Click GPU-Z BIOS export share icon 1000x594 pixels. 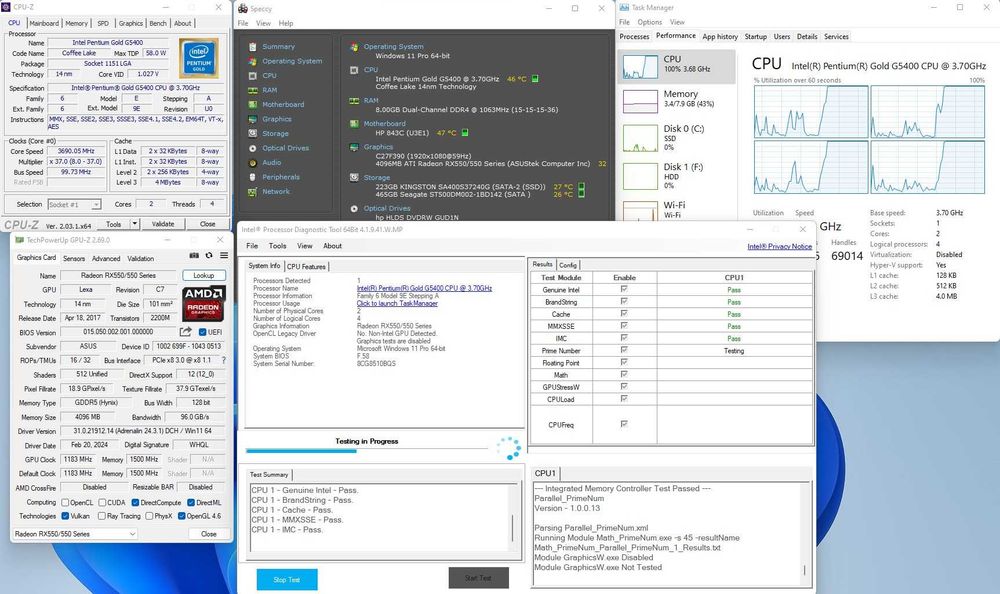tap(186, 332)
